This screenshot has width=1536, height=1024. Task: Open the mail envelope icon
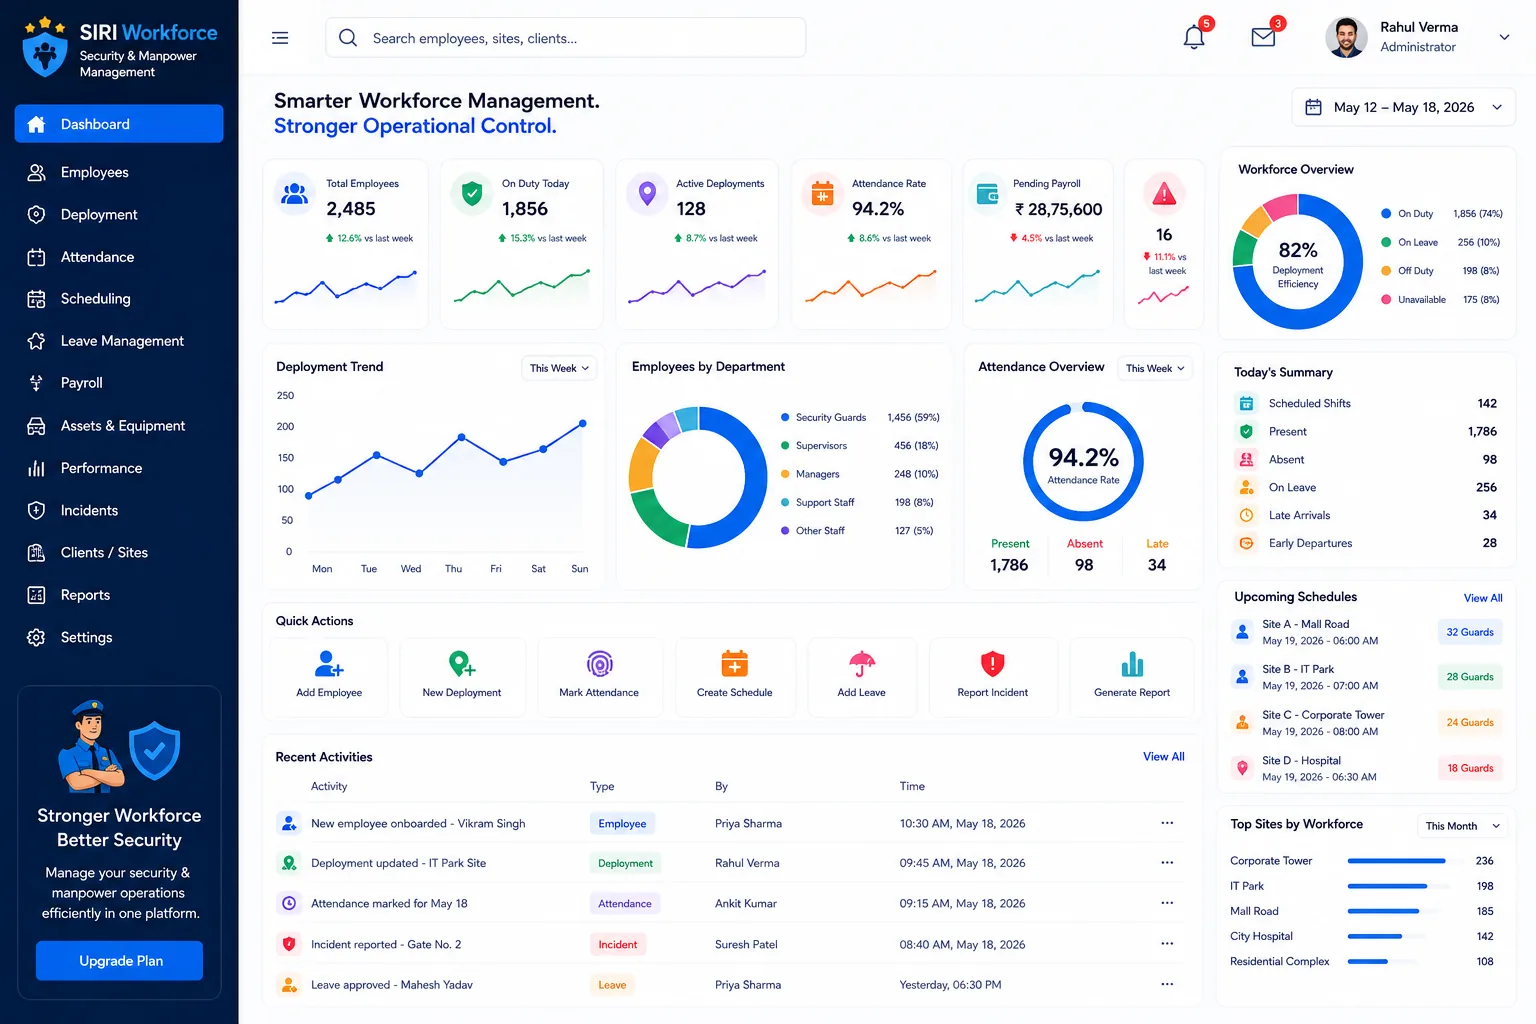tap(1263, 38)
